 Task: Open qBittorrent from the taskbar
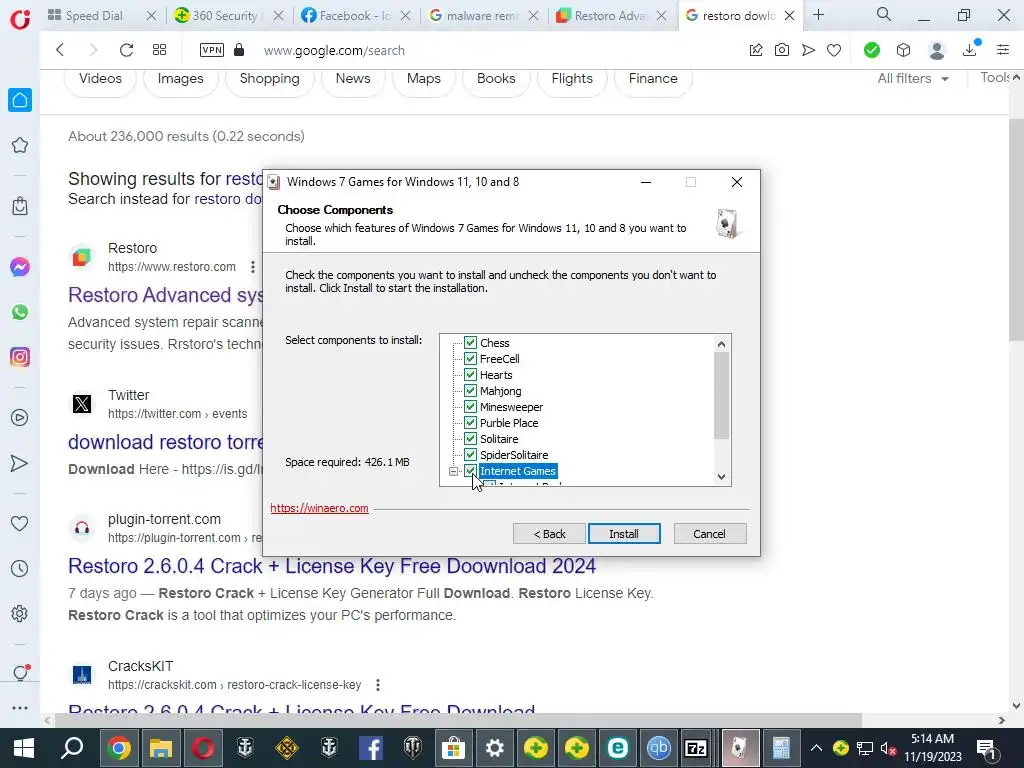(658, 748)
